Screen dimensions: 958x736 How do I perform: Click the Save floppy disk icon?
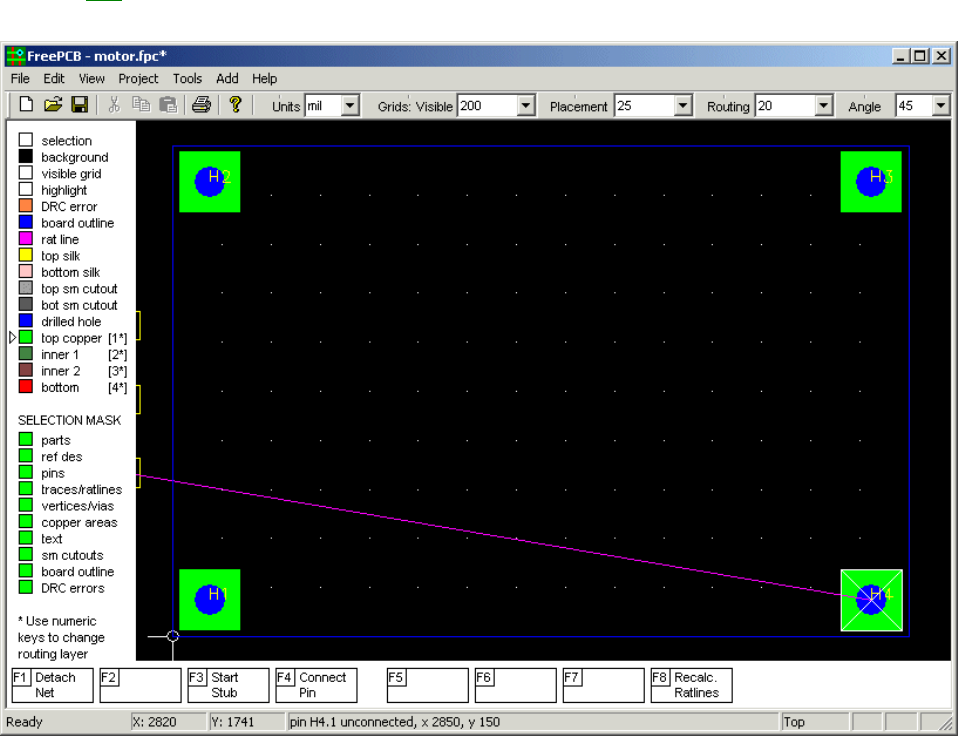(79, 105)
